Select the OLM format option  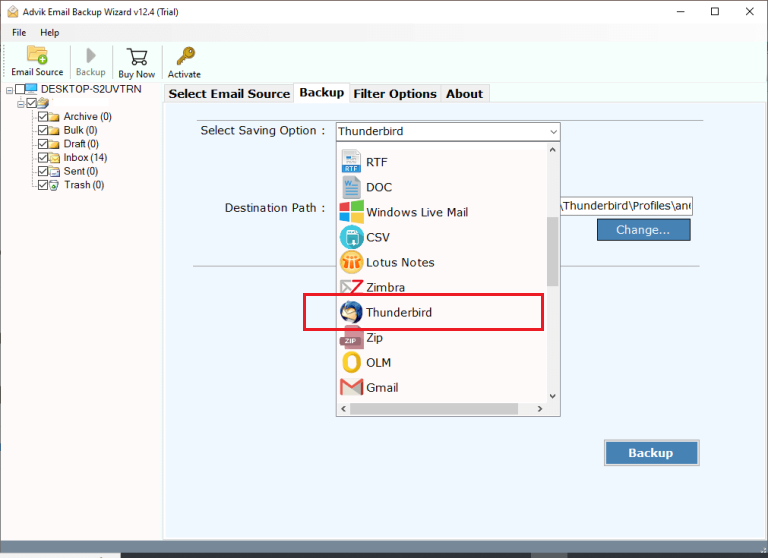click(x=378, y=362)
